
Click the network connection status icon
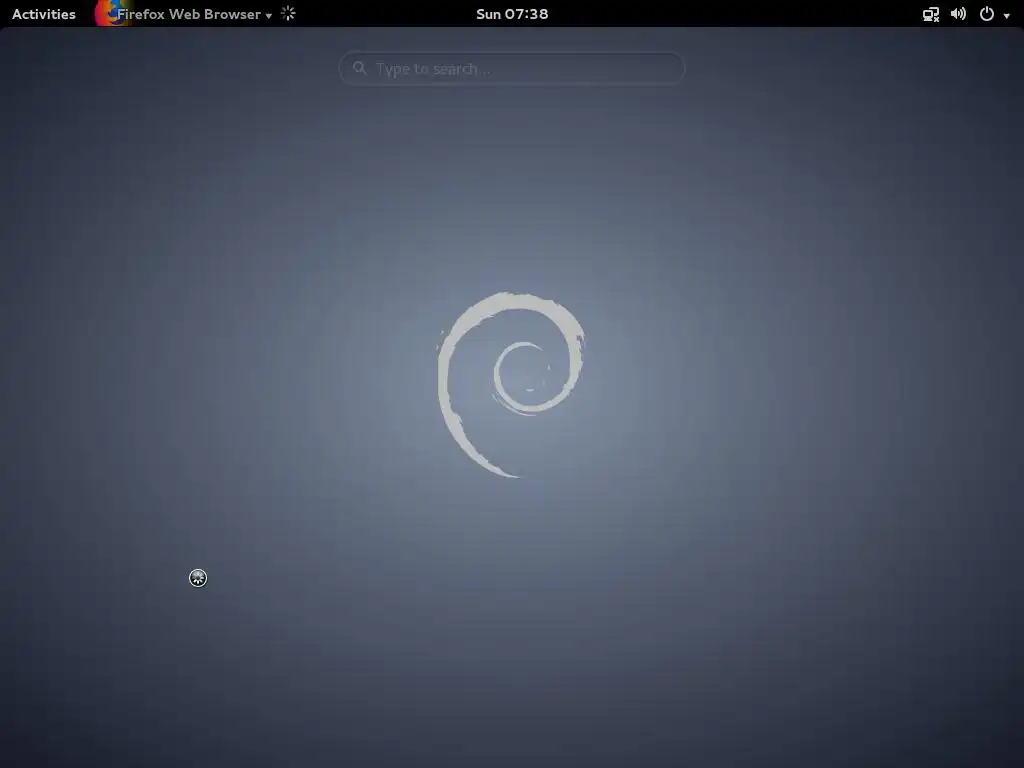tap(931, 14)
